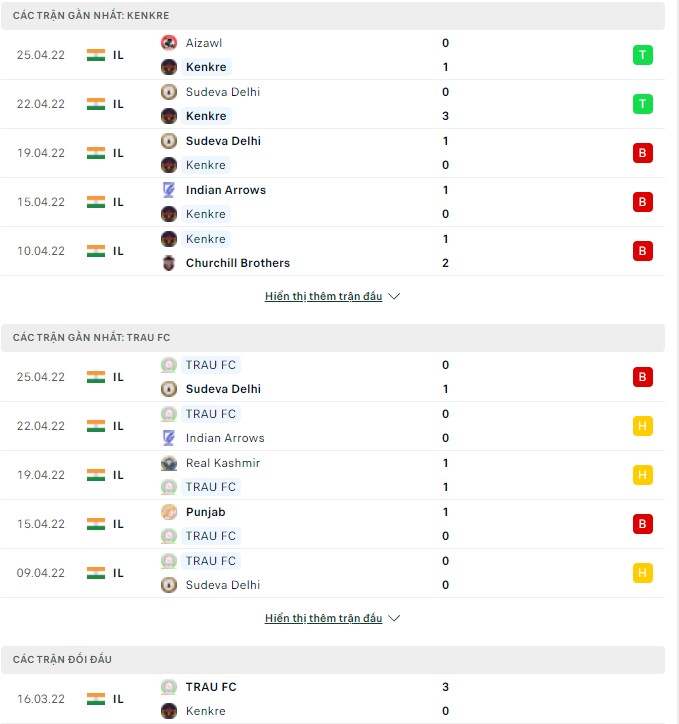Click Real Kashmir team name
Viewport: 679px width, 724px height.
(223, 463)
